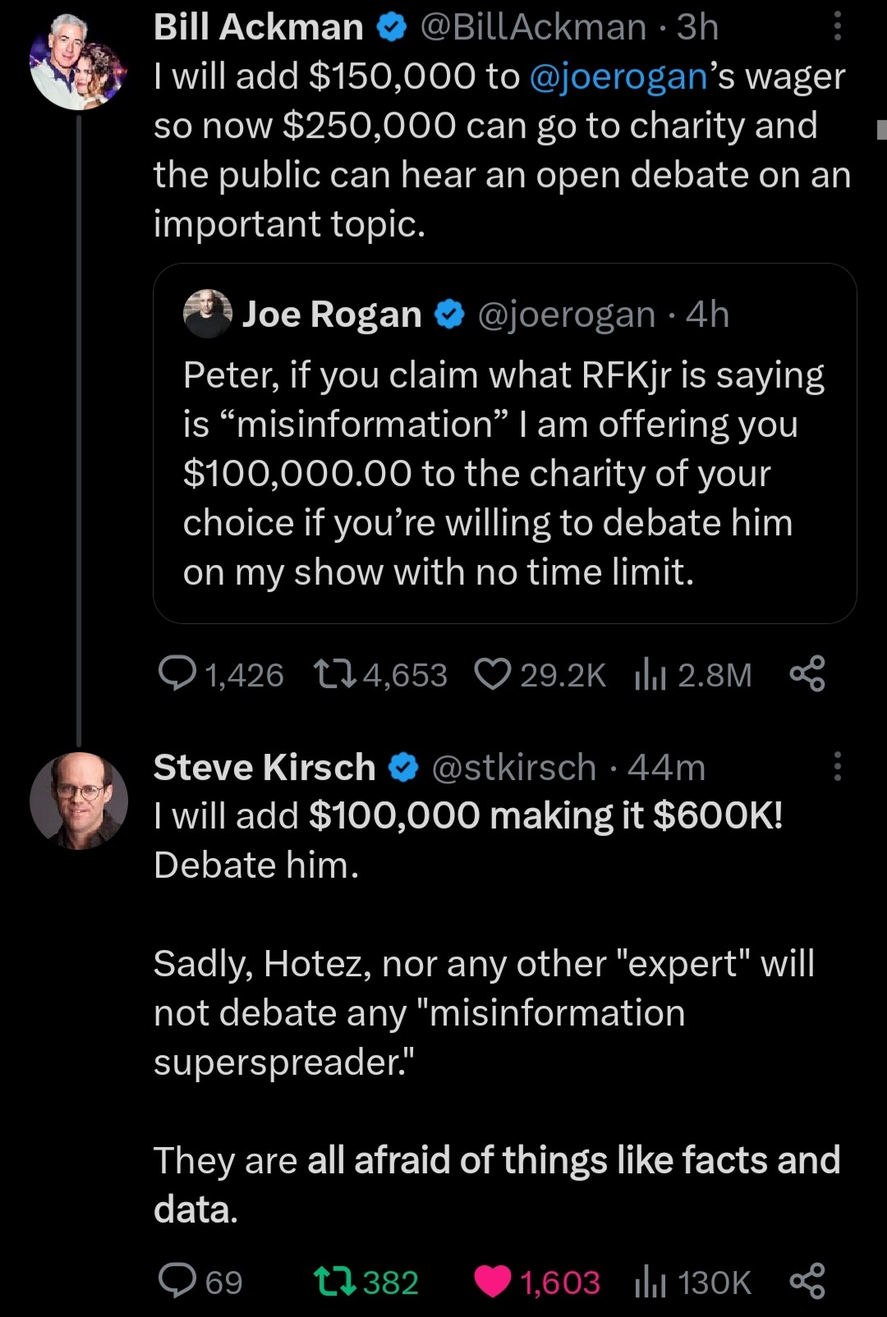Screen dimensions: 887x1317
Task: Retweet Bill Ackman's tweet
Action: (333, 676)
